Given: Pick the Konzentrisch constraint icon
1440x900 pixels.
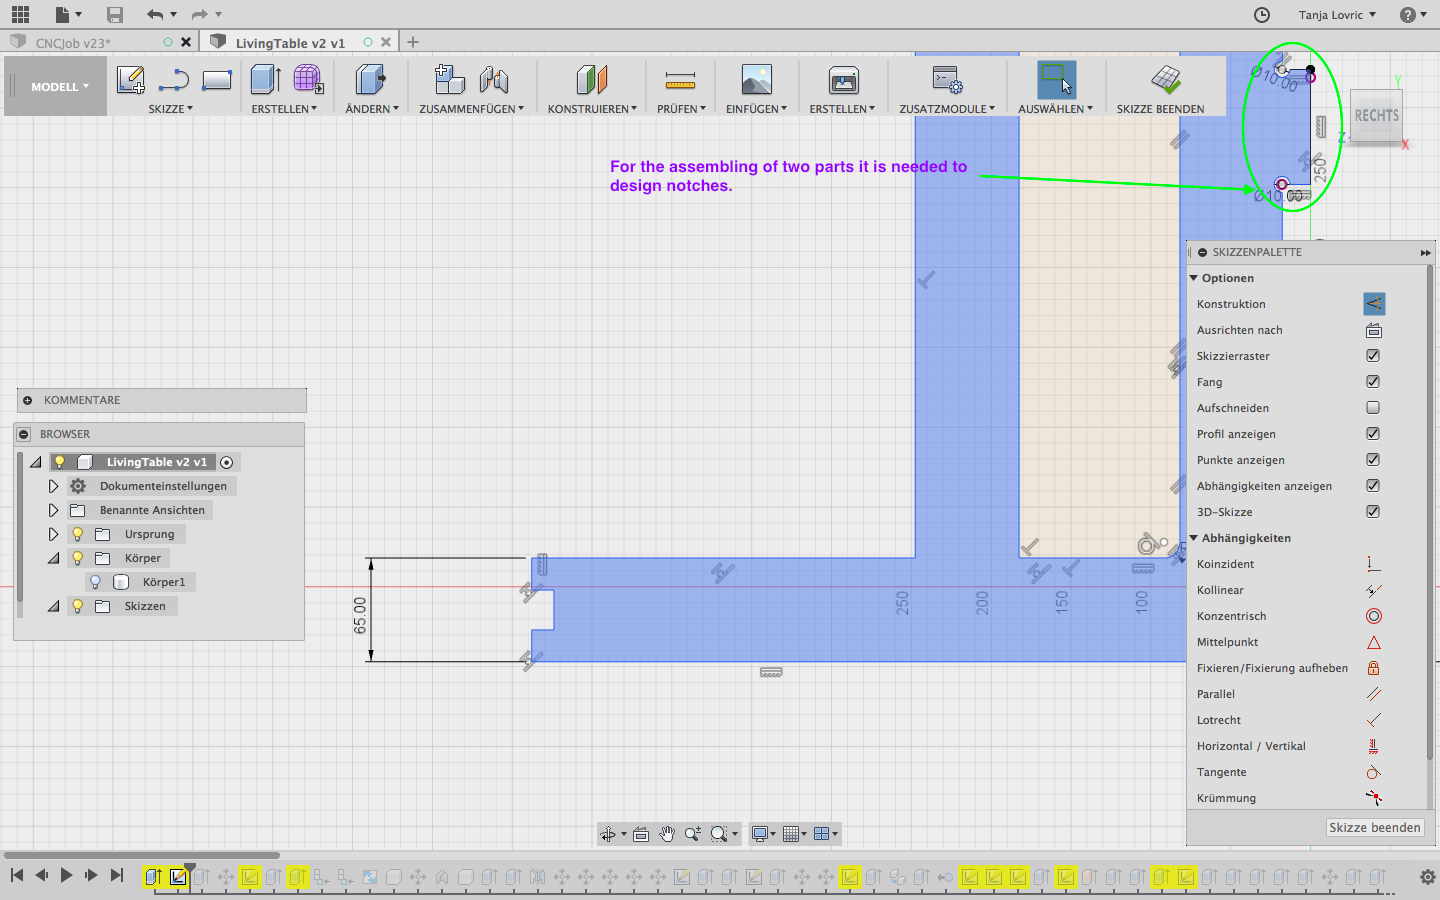Looking at the screenshot, I should click(1374, 616).
